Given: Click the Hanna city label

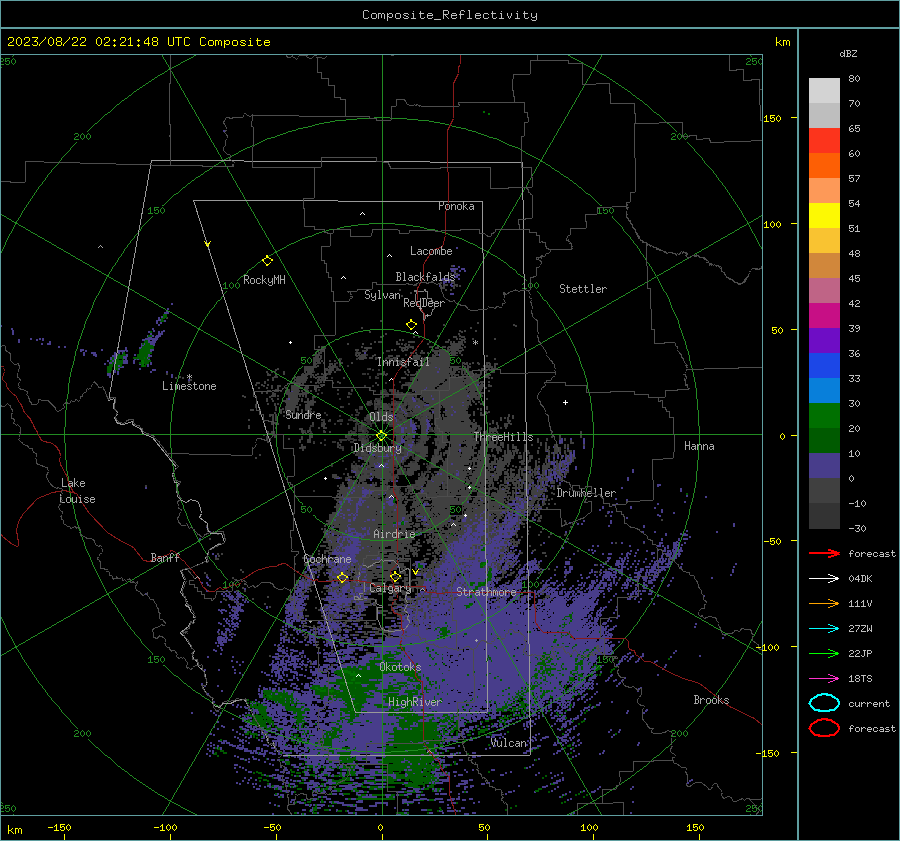Looking at the screenshot, I should coord(699,446).
